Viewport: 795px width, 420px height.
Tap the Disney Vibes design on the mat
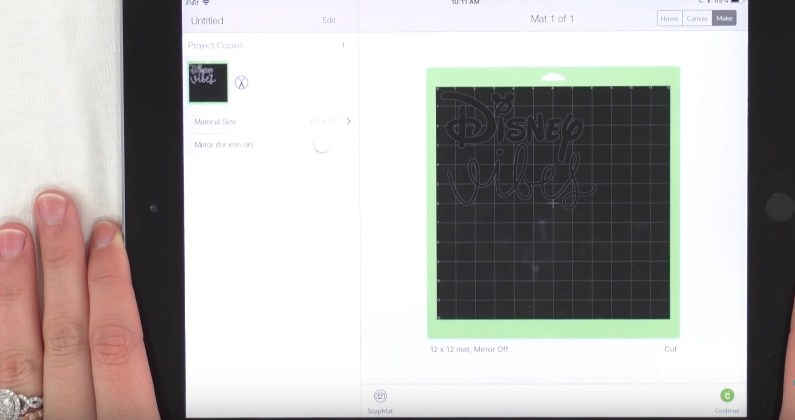pos(519,148)
